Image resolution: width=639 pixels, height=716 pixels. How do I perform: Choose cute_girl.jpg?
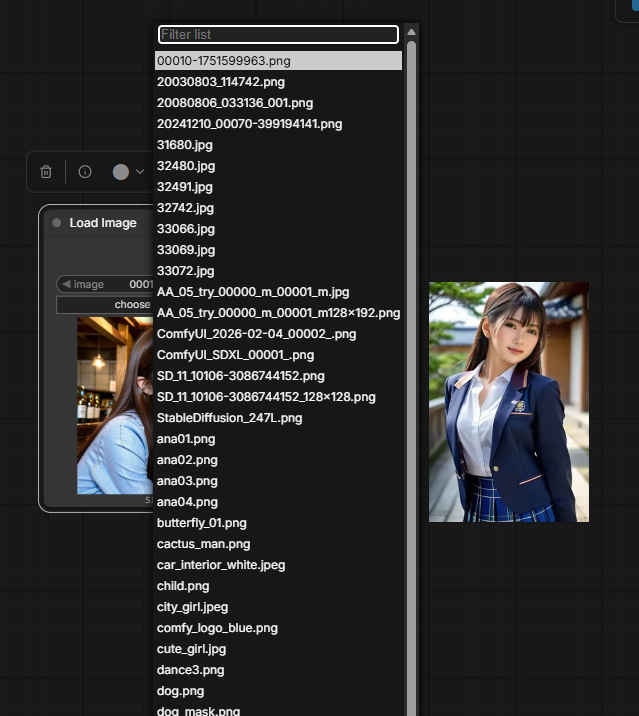point(278,649)
